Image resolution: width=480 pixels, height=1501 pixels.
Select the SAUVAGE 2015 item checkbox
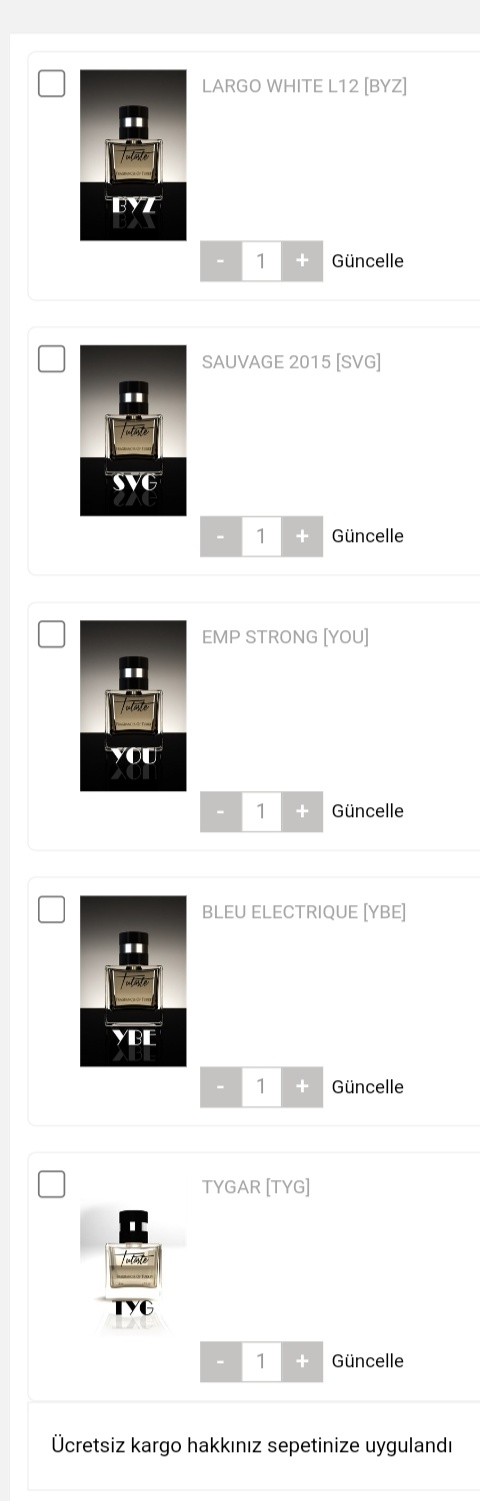click(x=51, y=358)
